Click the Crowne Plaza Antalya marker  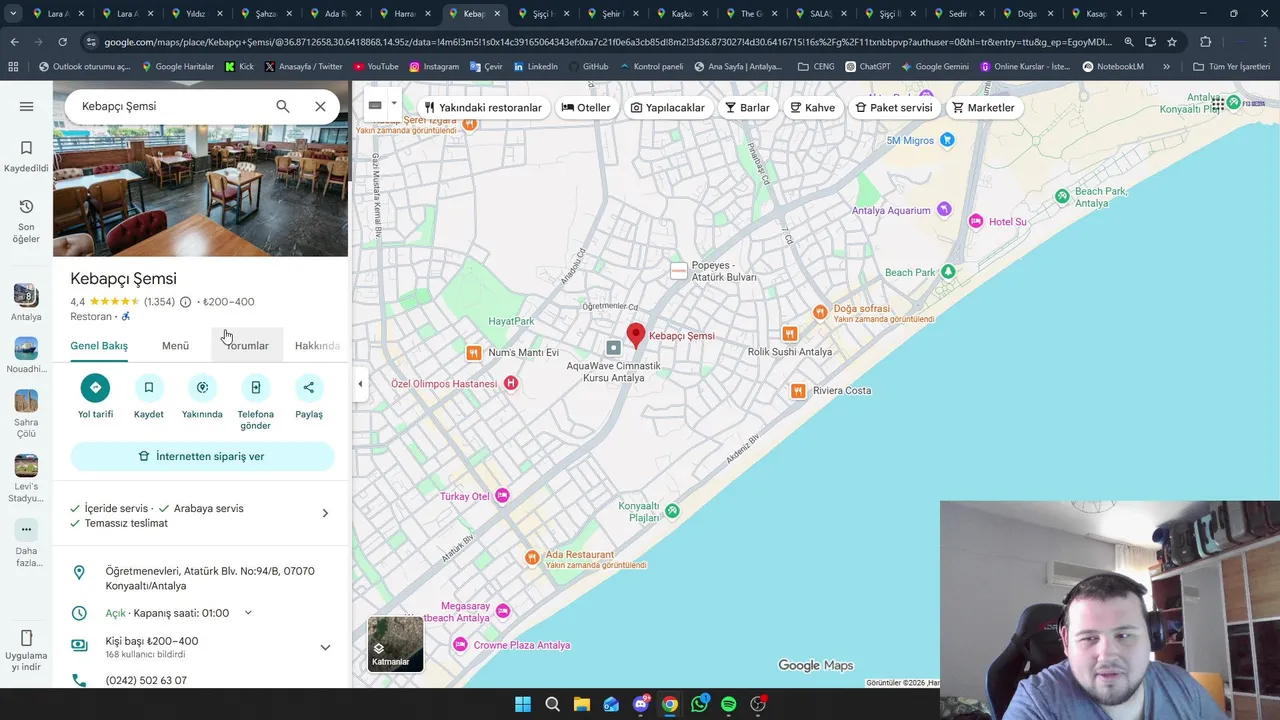(460, 645)
